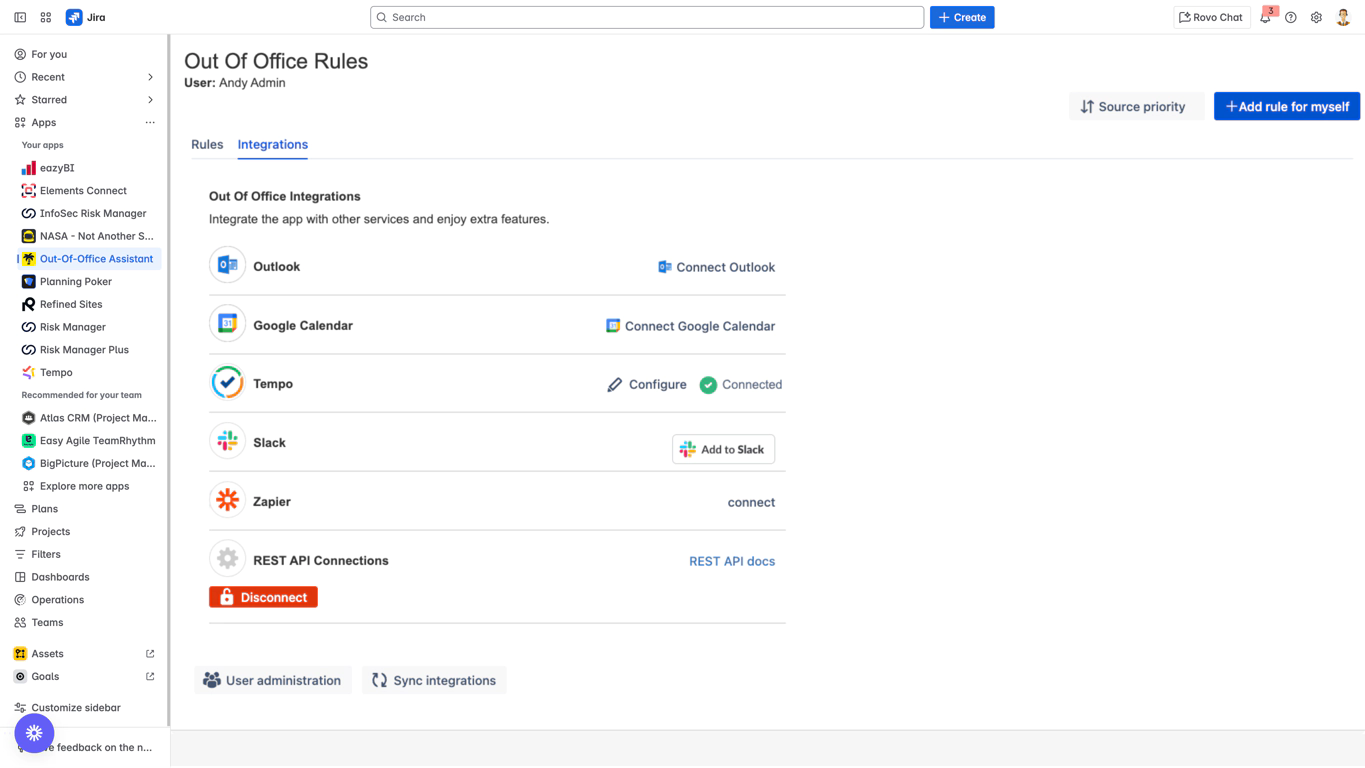
Task: Click the user profile avatar
Action: [x=1343, y=18]
